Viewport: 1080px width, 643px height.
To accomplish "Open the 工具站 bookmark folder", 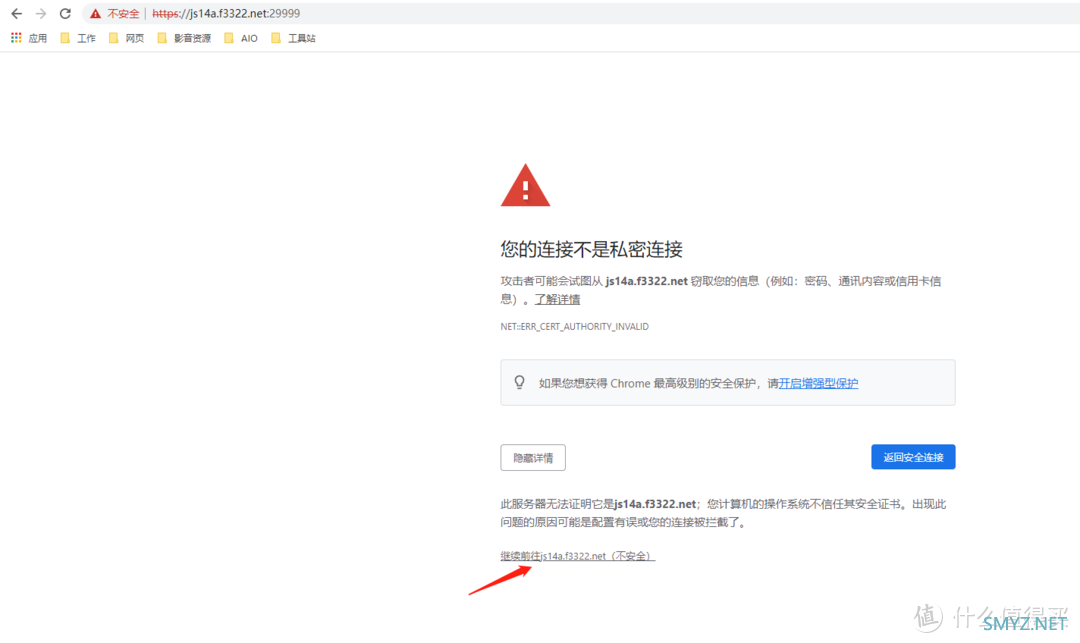I will point(293,38).
